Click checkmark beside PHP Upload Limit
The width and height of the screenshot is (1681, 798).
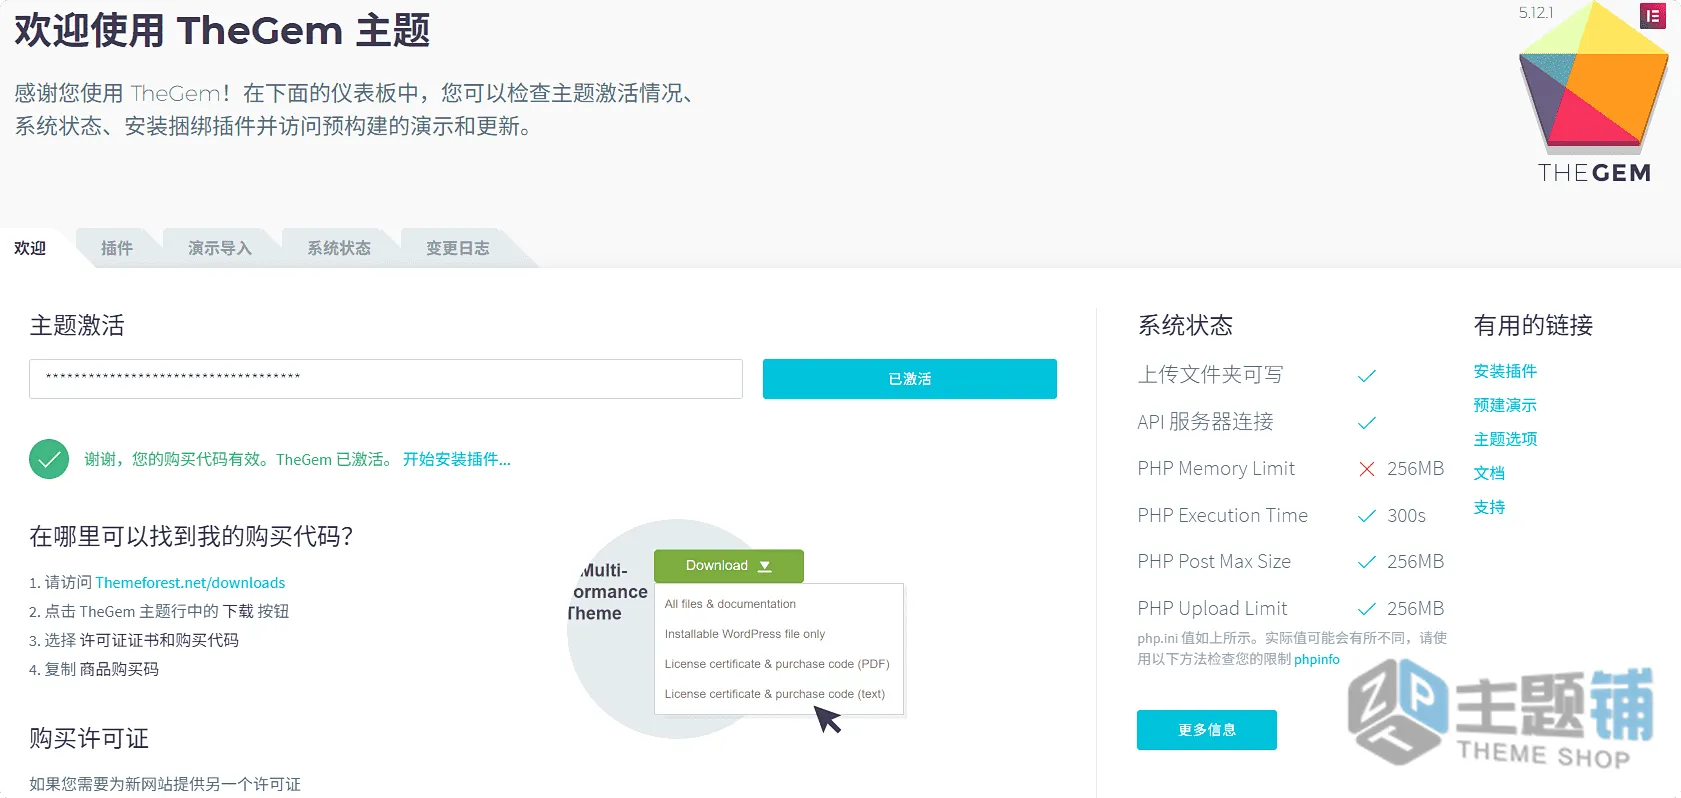point(1367,609)
